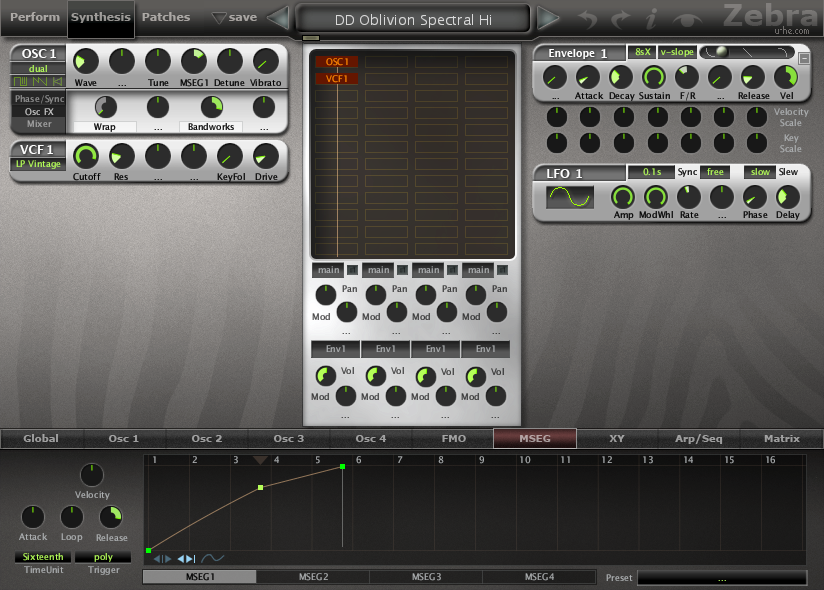824x590 pixels.
Task: Click the first lane 'Env1' selector
Action: point(335,349)
